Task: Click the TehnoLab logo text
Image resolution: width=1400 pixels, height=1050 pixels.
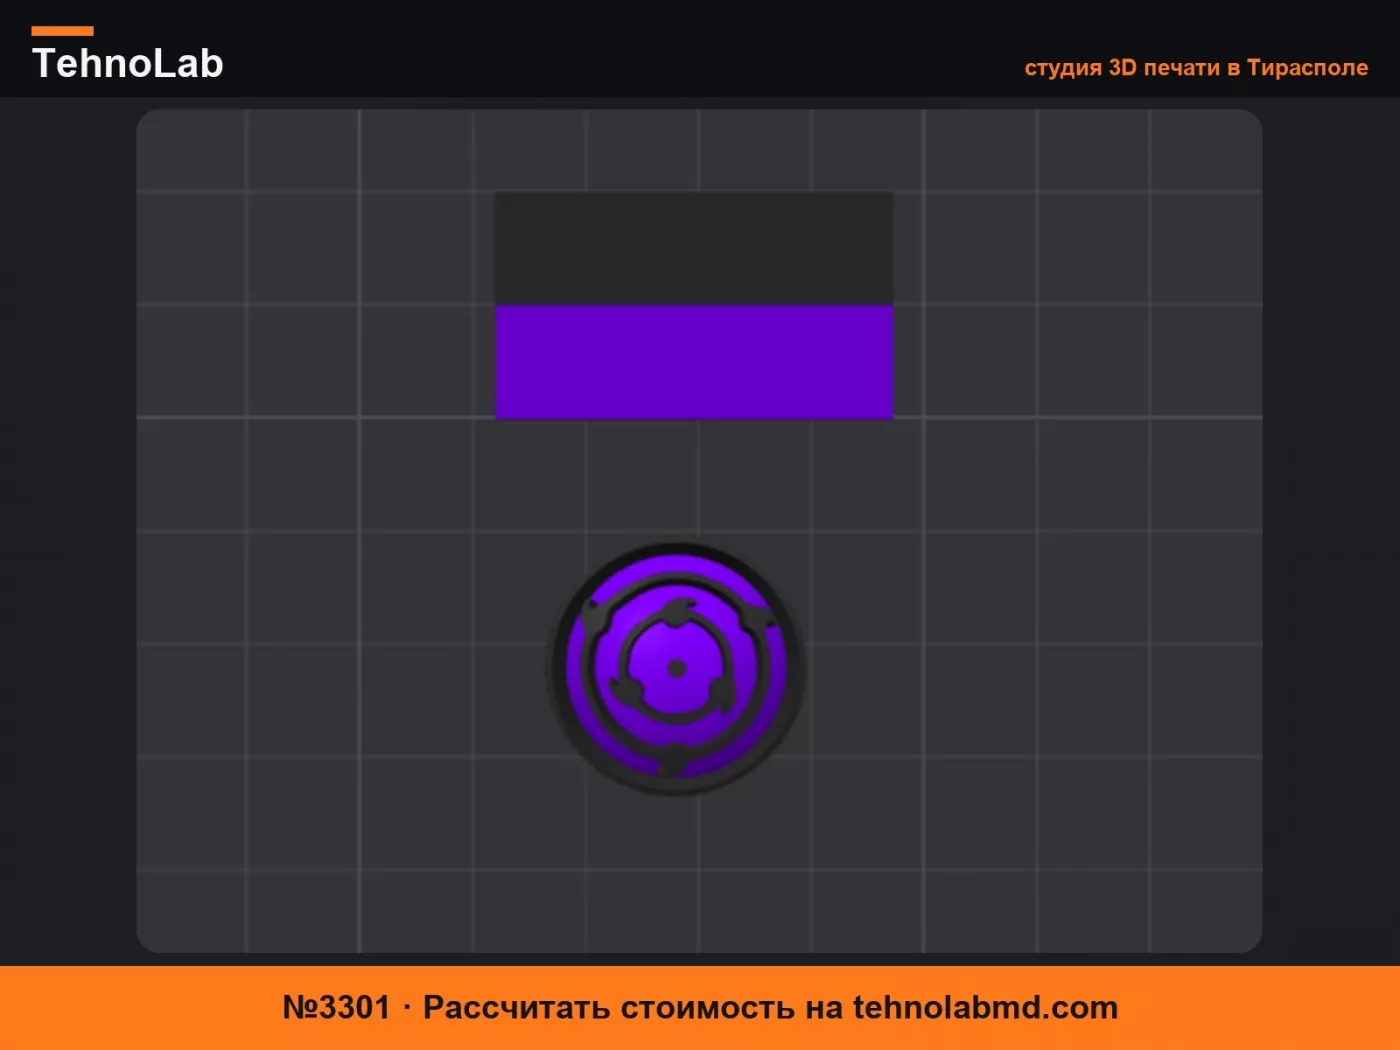Action: (x=128, y=63)
